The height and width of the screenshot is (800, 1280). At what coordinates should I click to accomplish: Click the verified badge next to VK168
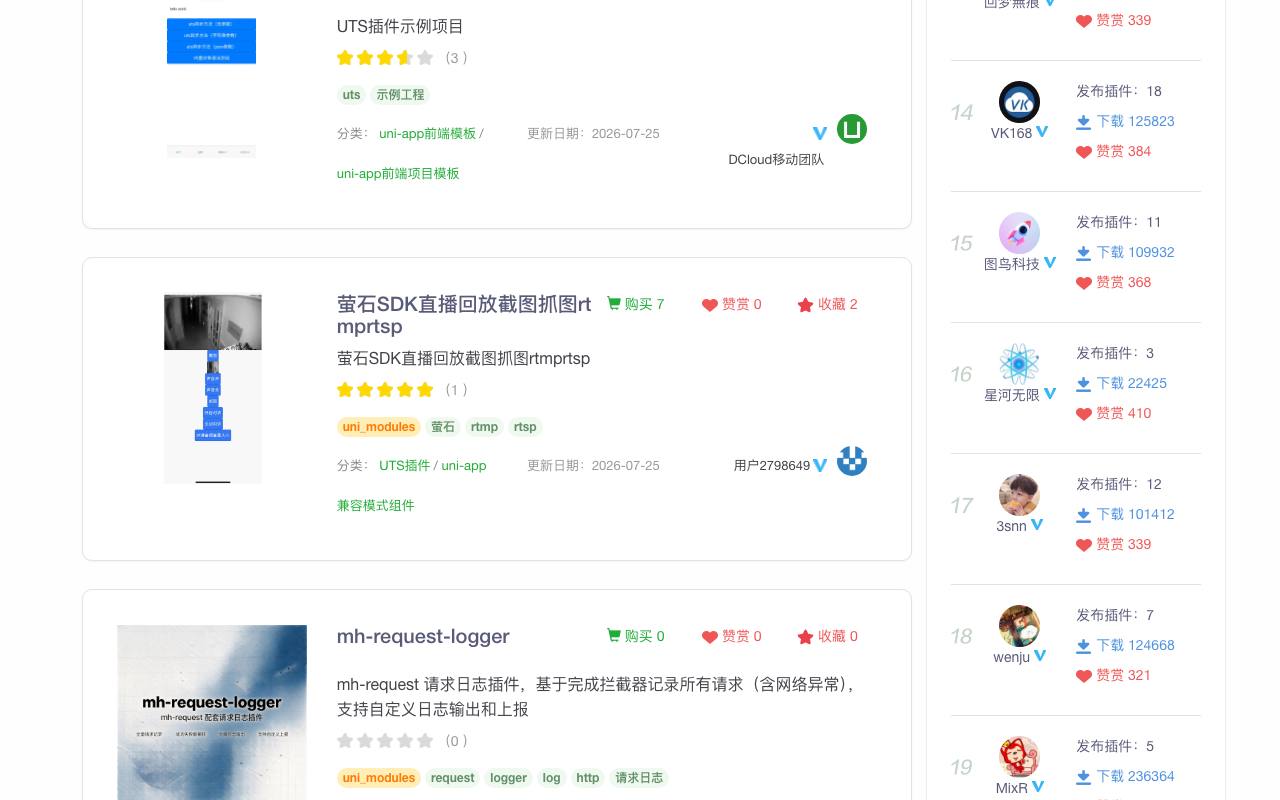click(x=1042, y=132)
